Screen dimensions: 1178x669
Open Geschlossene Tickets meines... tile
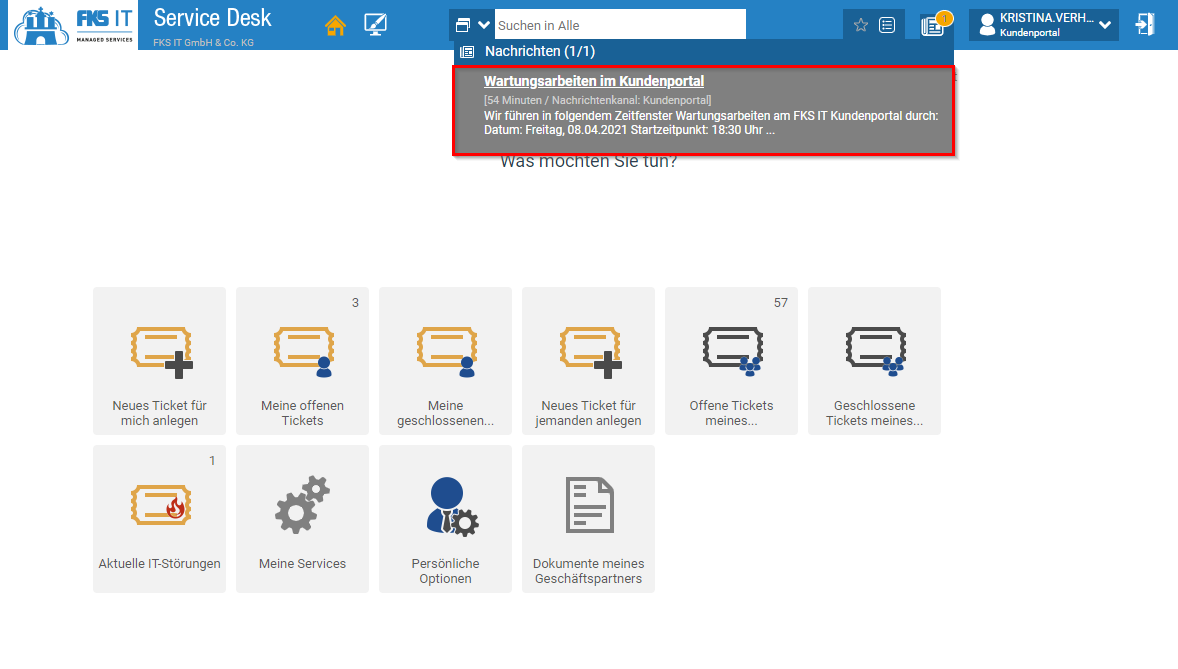click(x=874, y=361)
